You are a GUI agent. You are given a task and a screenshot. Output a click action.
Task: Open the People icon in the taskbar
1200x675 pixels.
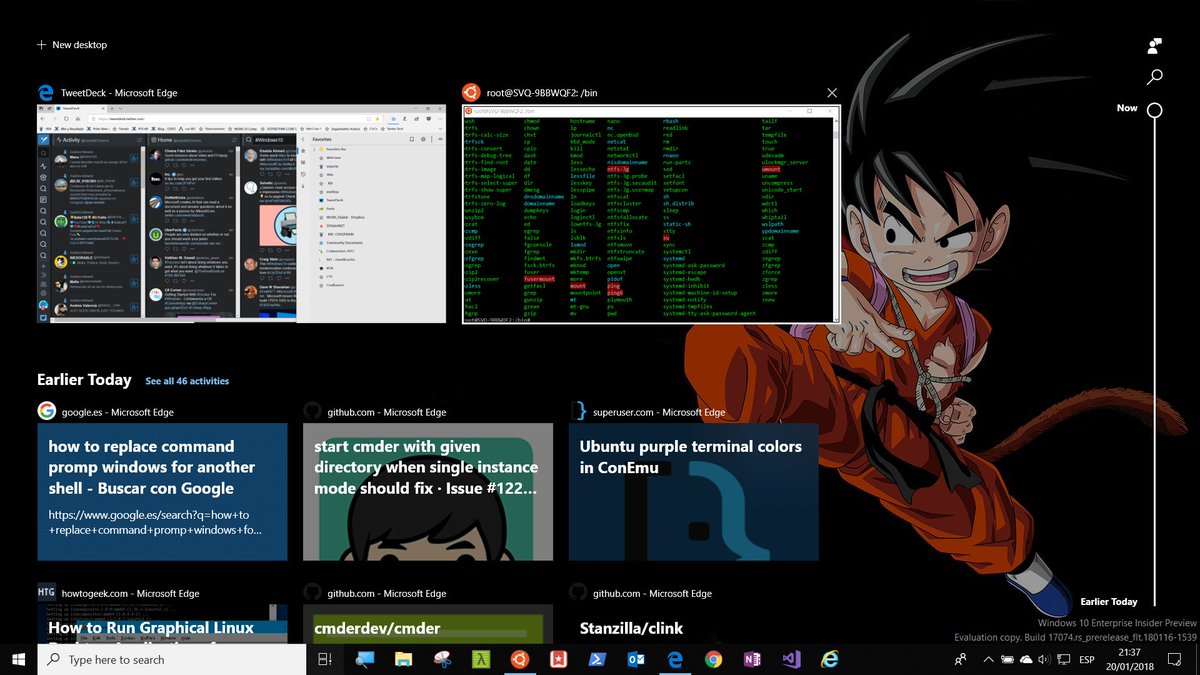[961, 660]
